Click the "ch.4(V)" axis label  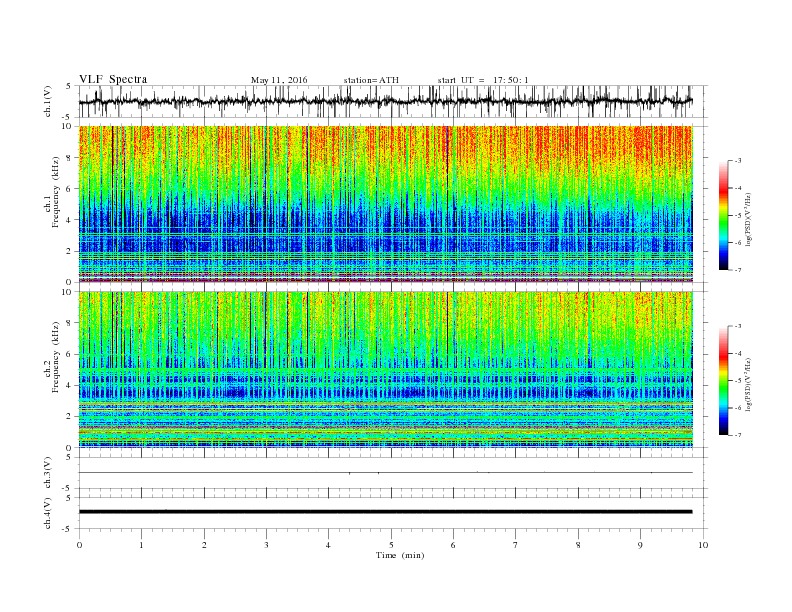[x=48, y=513]
